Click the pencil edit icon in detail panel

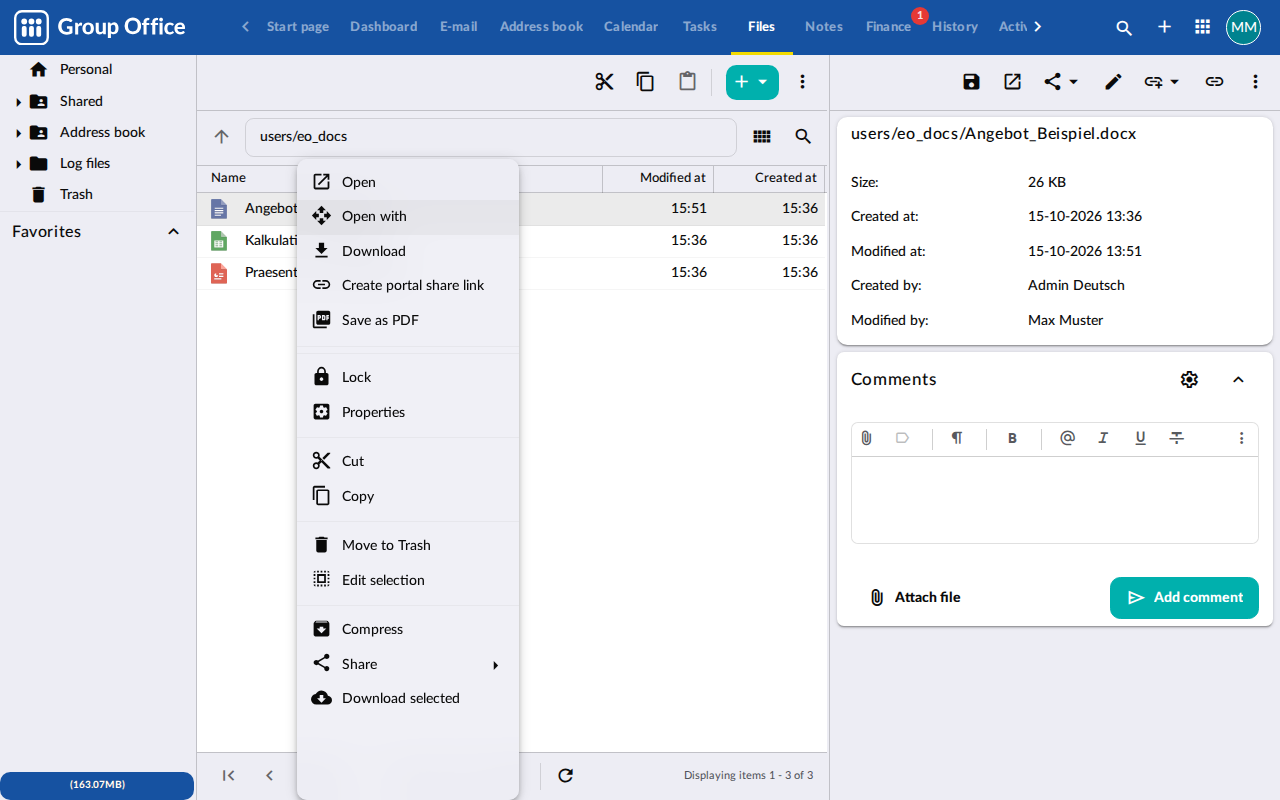click(1113, 82)
